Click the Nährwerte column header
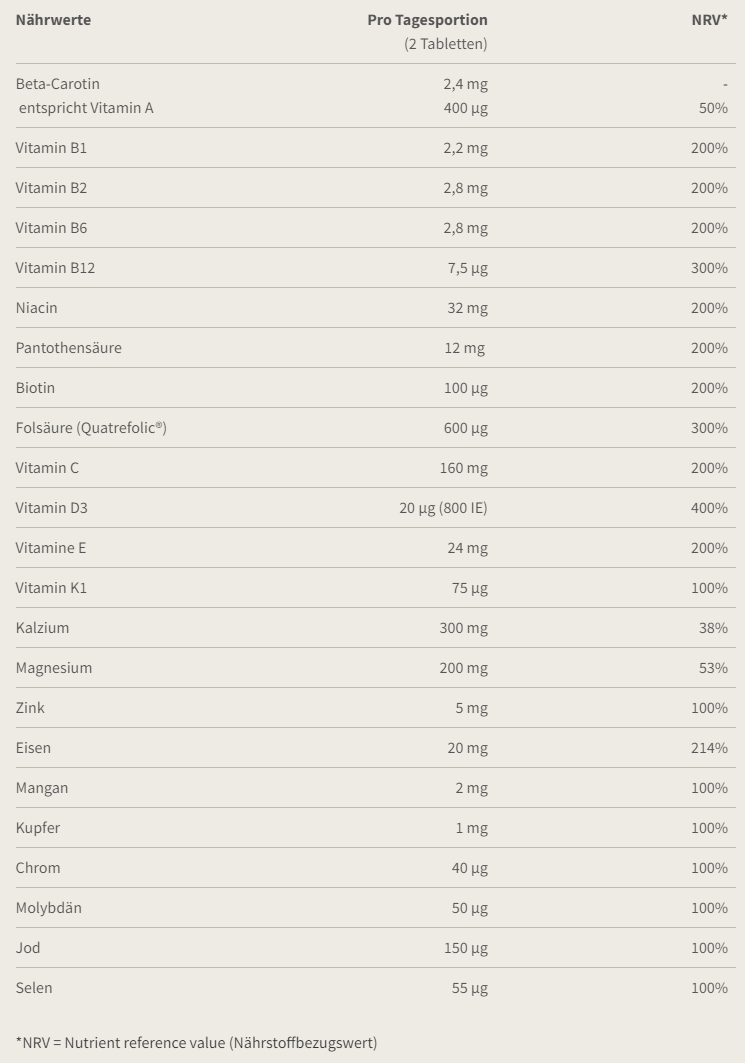Screen dimensions: 745x1063 click(53, 20)
